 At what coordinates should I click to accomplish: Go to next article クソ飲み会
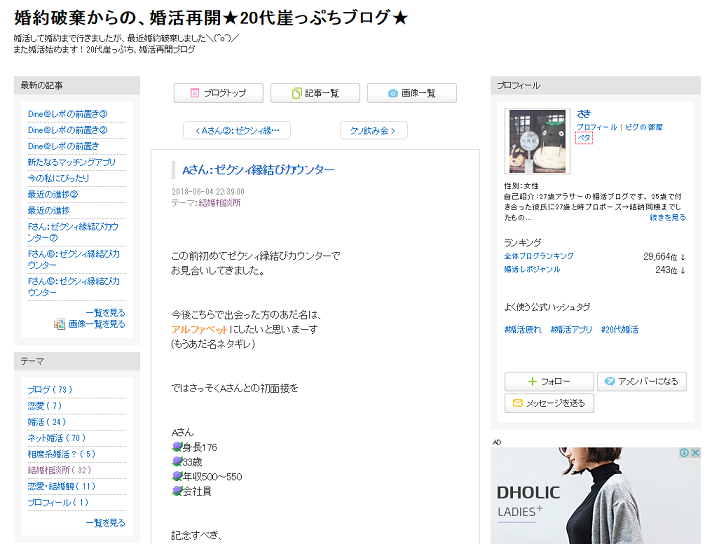pyautogui.click(x=374, y=130)
